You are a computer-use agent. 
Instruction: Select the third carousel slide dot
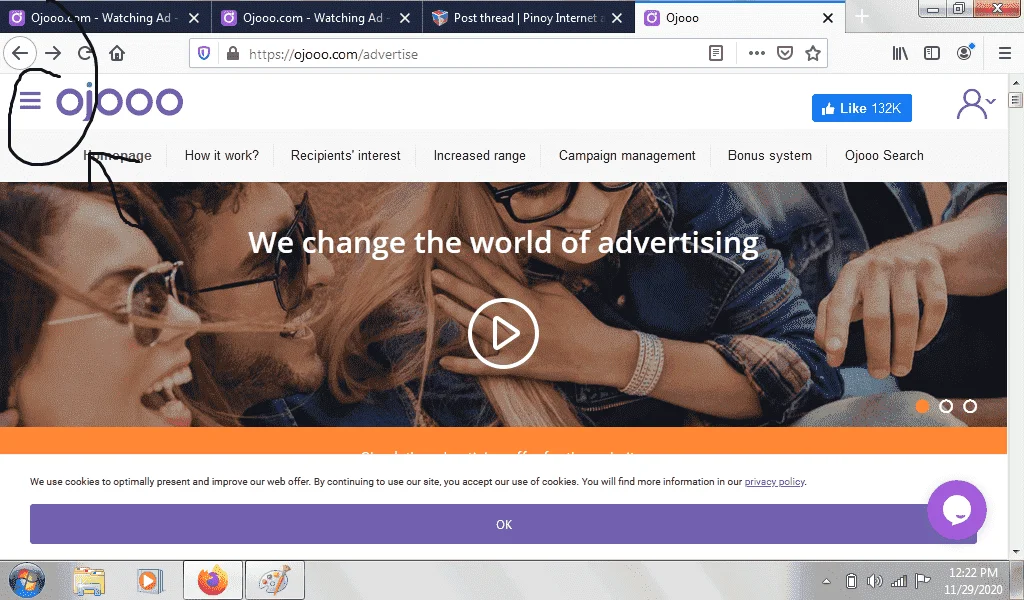pyautogui.click(x=970, y=406)
